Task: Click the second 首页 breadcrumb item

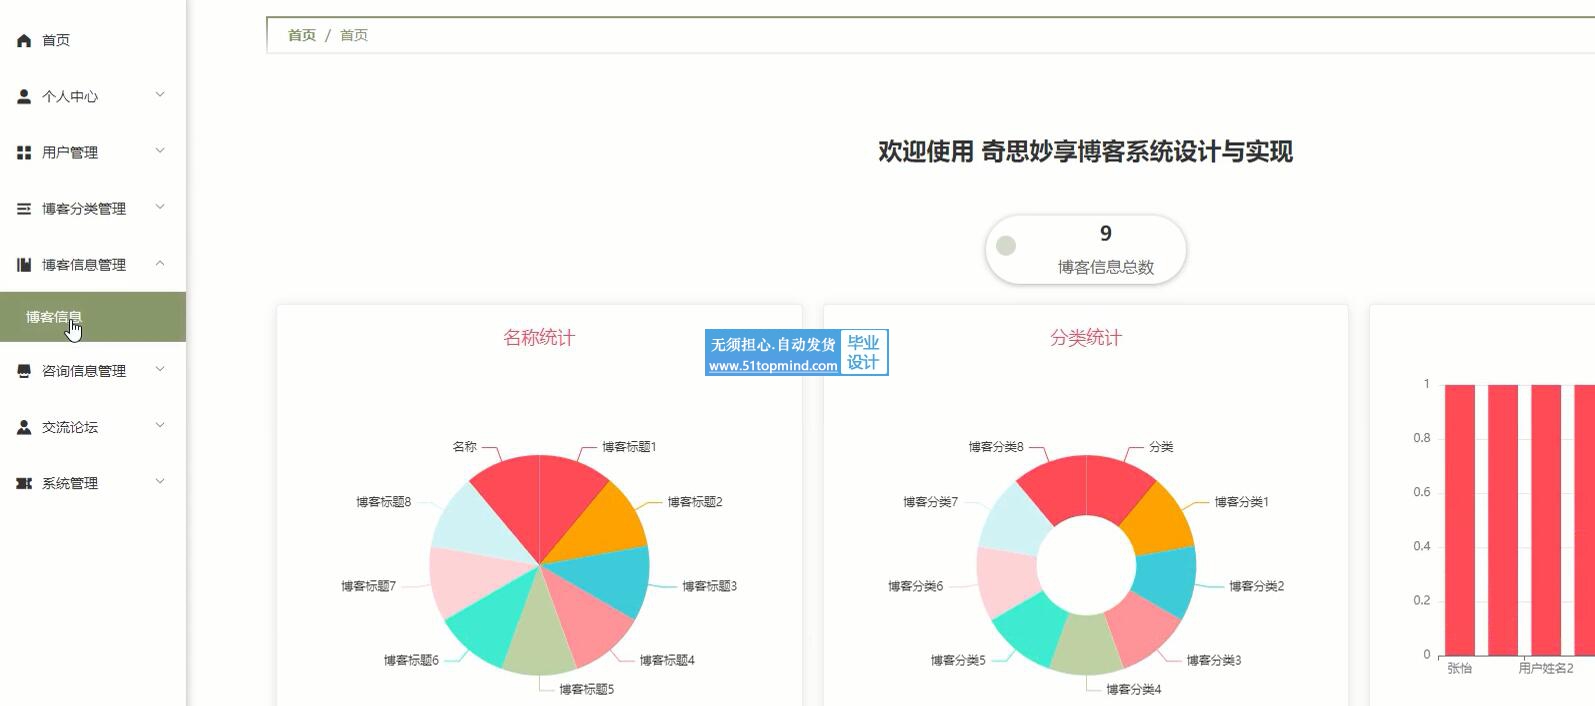Action: click(354, 35)
